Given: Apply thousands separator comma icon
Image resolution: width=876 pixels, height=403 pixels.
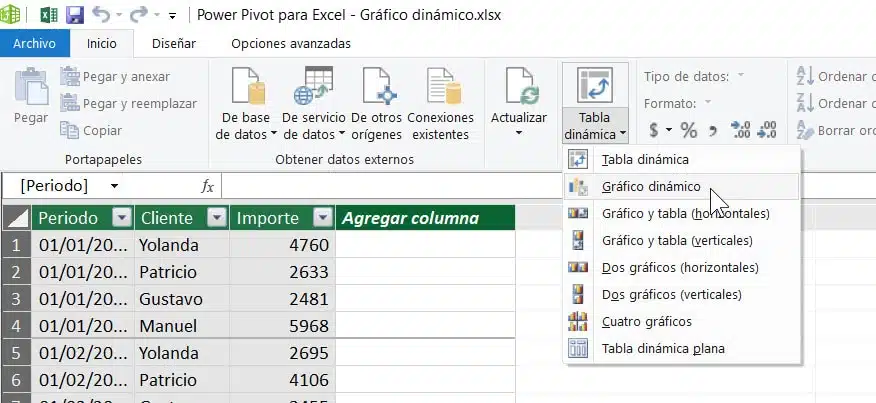Looking at the screenshot, I should [x=713, y=131].
